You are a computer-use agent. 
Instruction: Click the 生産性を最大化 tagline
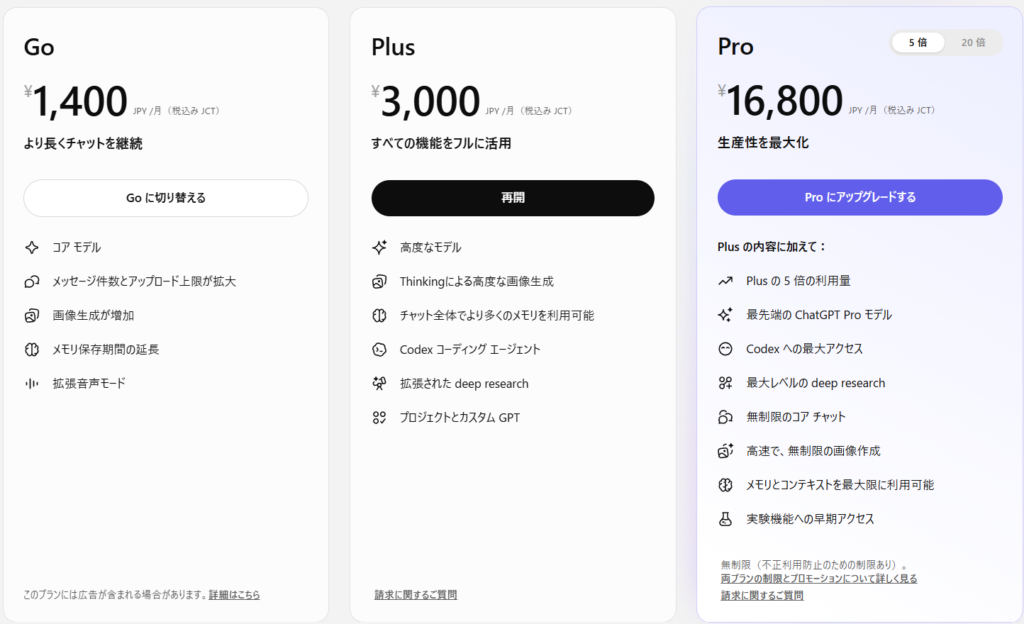[763, 143]
